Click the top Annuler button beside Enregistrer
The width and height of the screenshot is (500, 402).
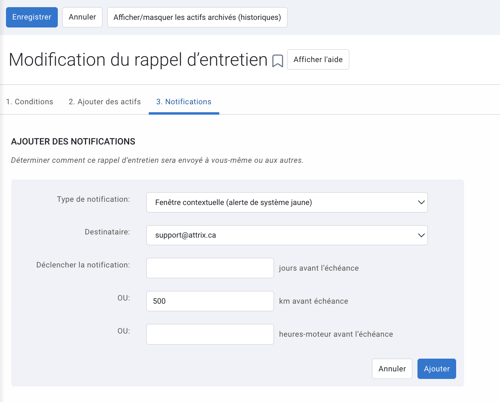click(82, 17)
